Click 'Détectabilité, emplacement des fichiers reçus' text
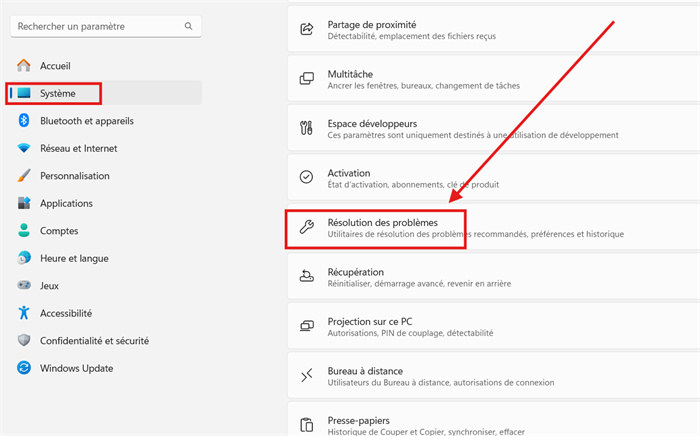This screenshot has height=436, width=700. point(412,36)
